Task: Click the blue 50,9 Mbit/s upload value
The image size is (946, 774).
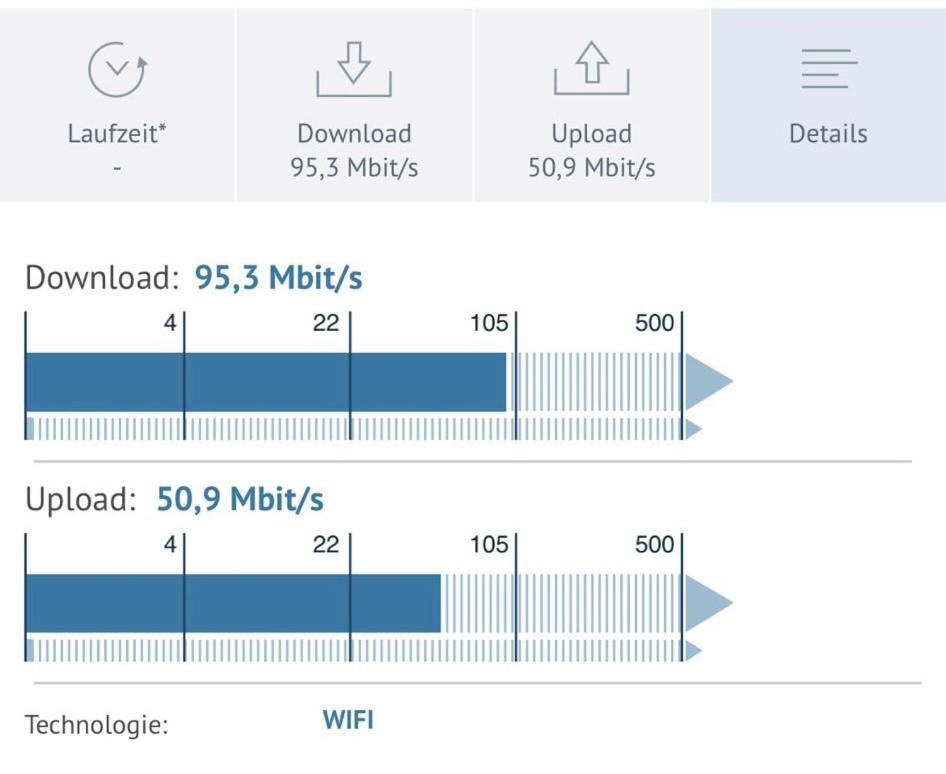Action: point(240,500)
